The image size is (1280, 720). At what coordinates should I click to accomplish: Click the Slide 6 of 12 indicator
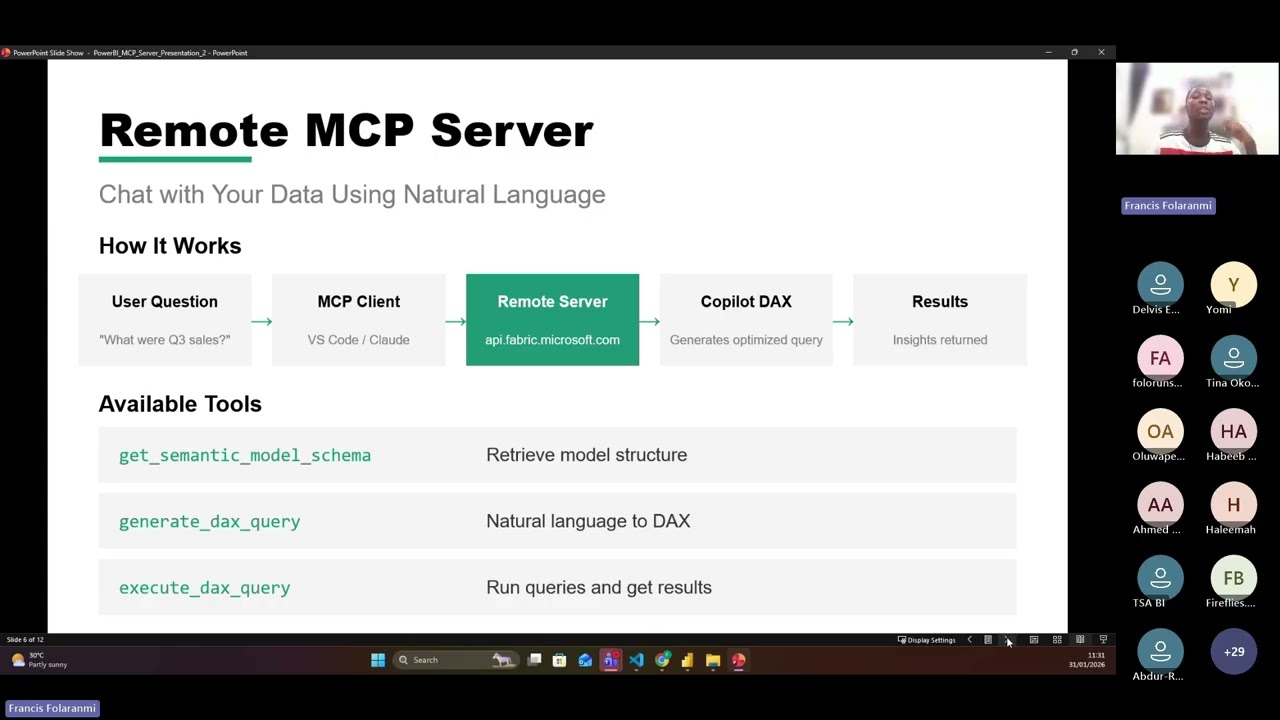25,640
